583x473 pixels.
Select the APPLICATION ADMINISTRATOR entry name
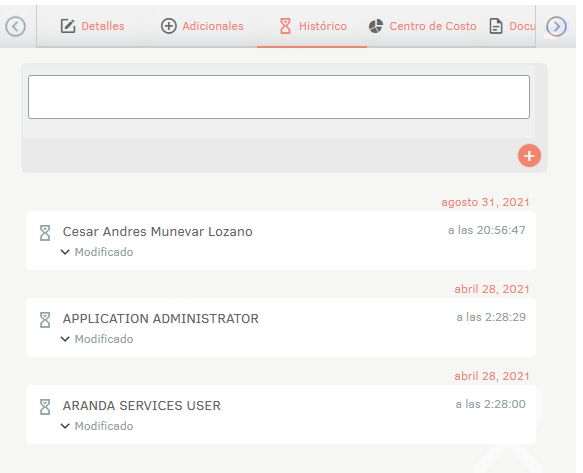161,319
